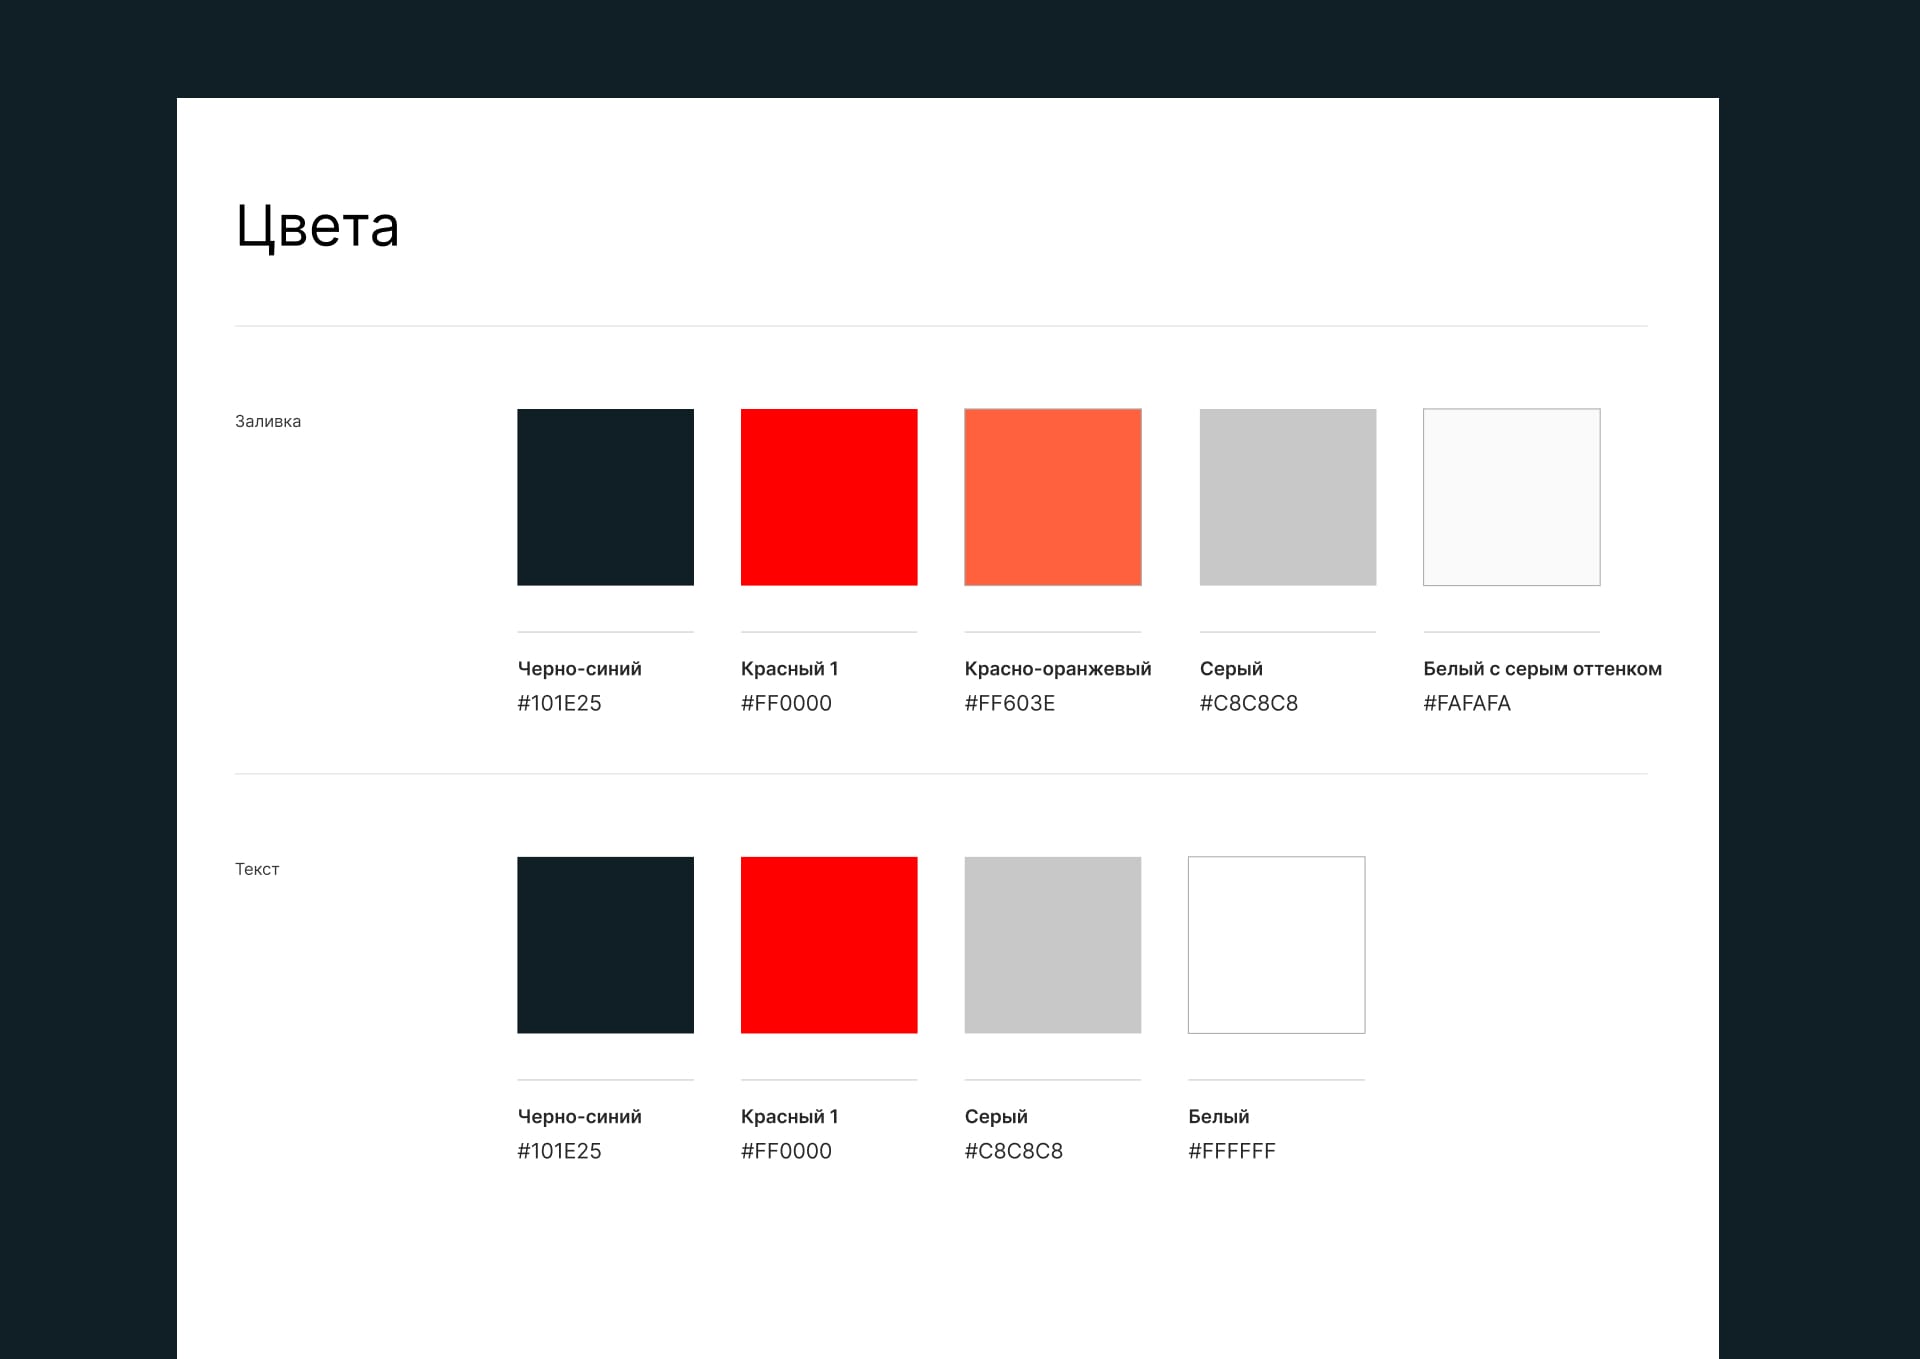Screen dimensions: 1920x1359
Task: Click the Красно-оранжевый color name
Action: click(x=1058, y=669)
